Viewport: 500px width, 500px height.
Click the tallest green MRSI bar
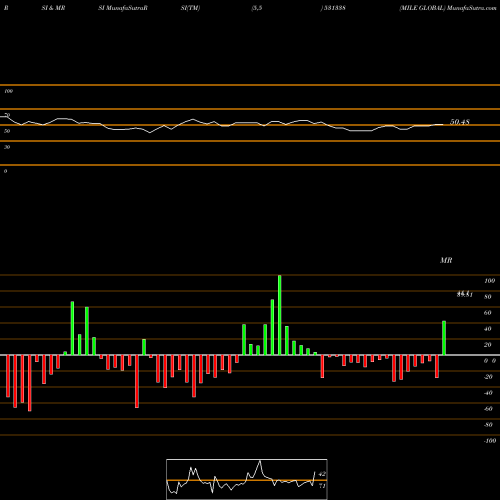click(279, 315)
